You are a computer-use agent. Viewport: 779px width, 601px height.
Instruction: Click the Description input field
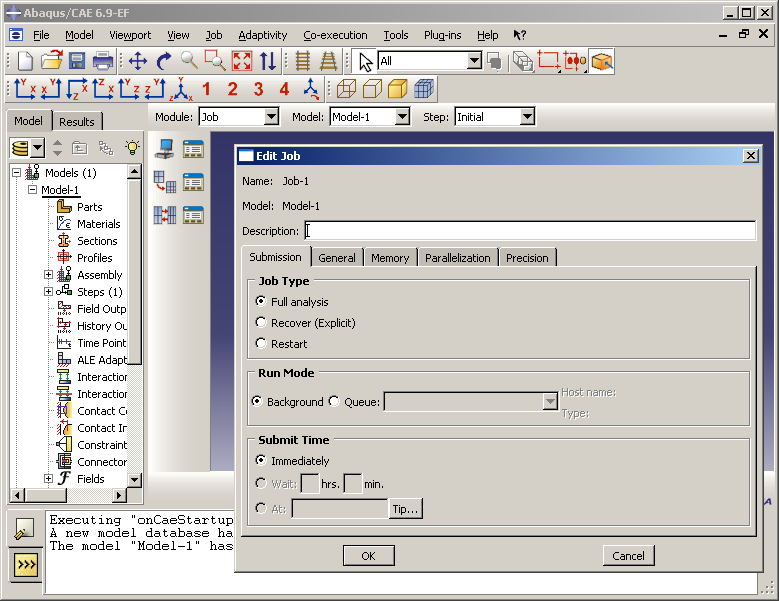click(x=530, y=231)
